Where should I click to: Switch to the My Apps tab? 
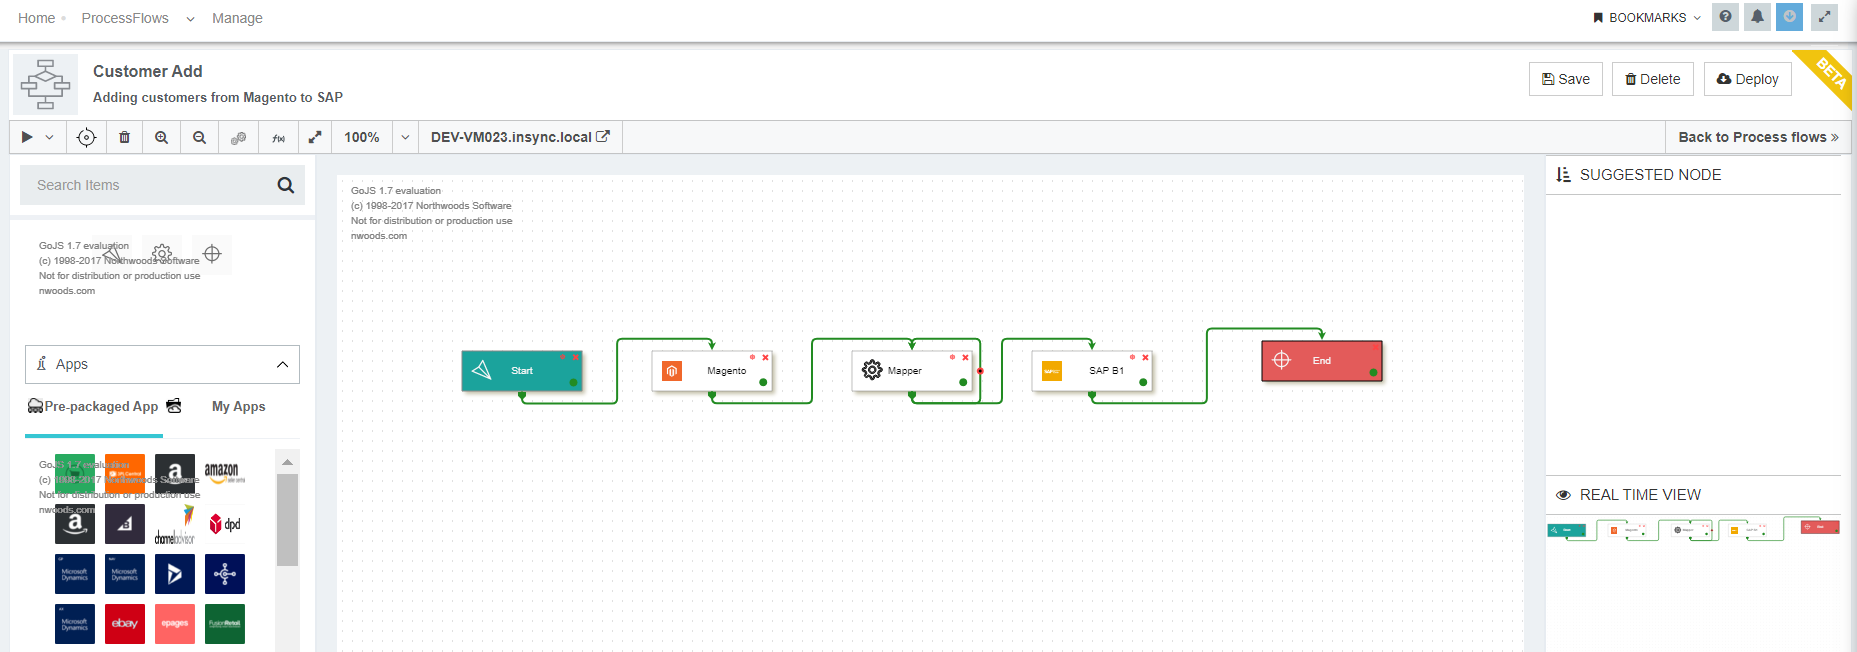pos(238,406)
